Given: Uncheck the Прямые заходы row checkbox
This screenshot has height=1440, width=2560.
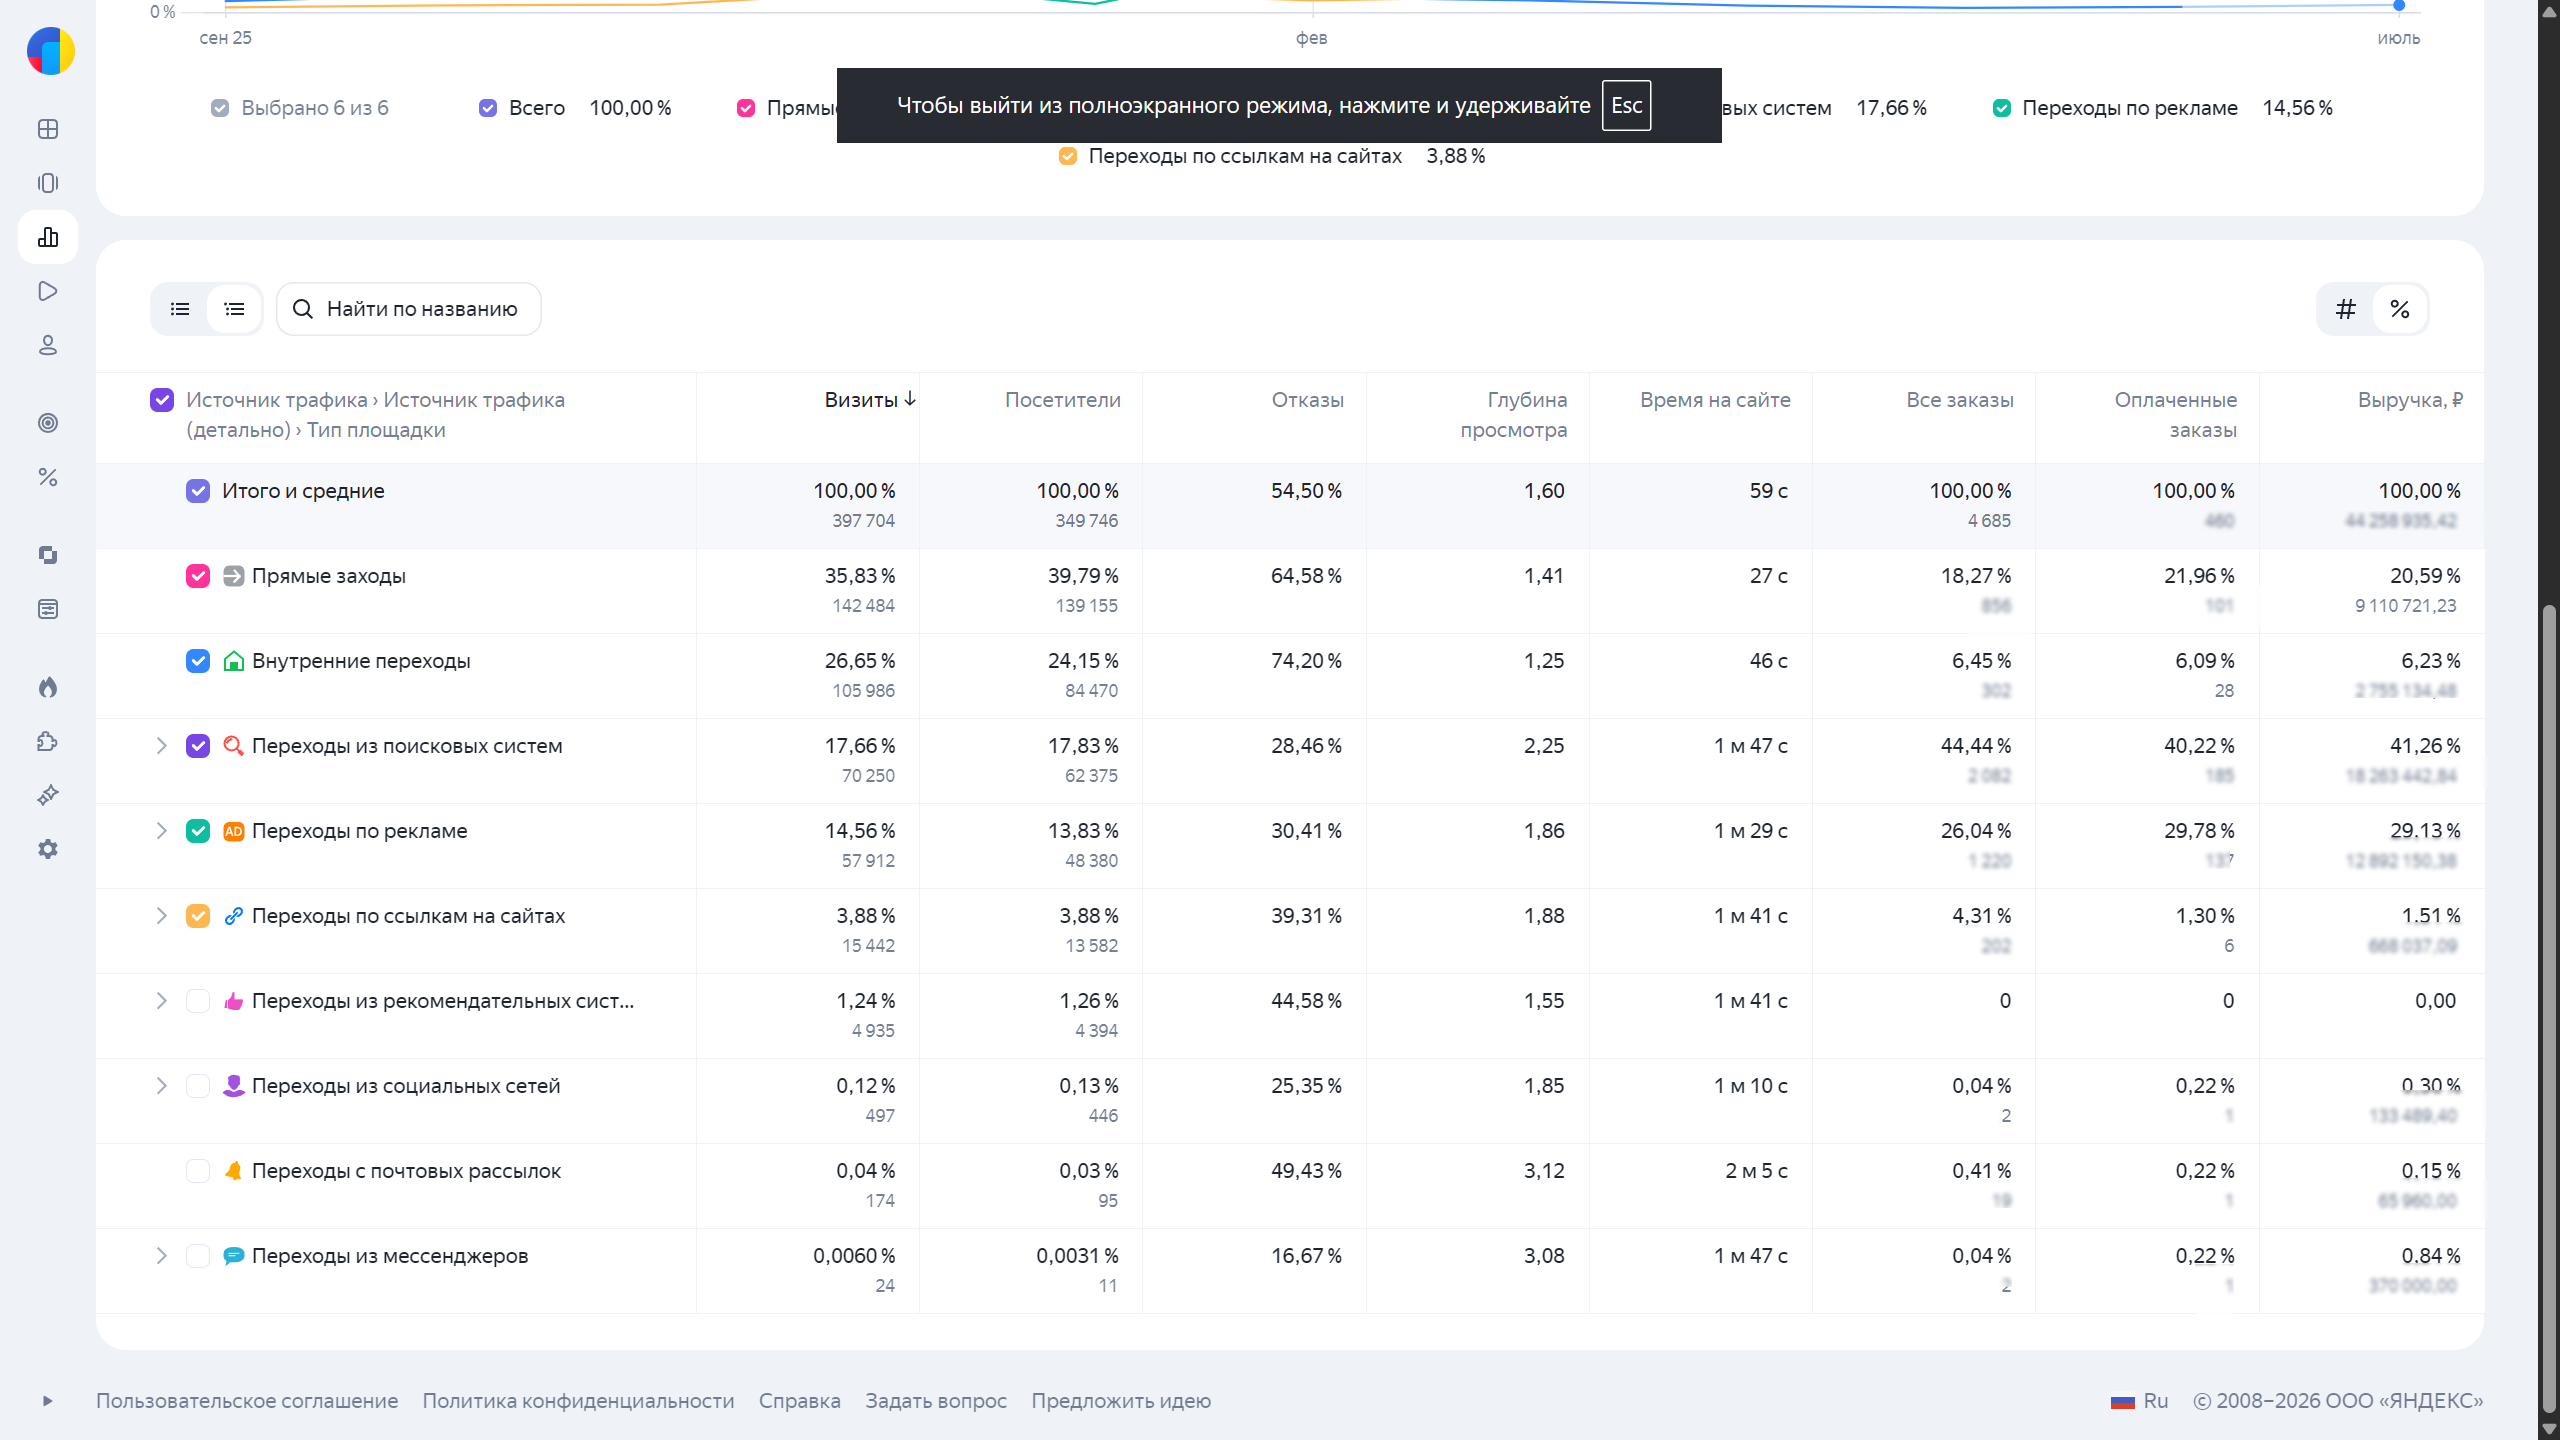Looking at the screenshot, I should (x=198, y=576).
